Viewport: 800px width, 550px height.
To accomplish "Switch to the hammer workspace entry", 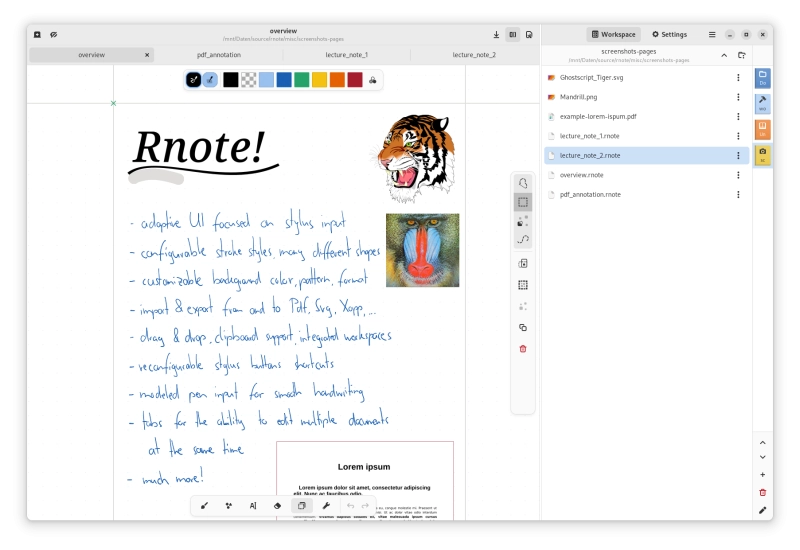I will (763, 104).
